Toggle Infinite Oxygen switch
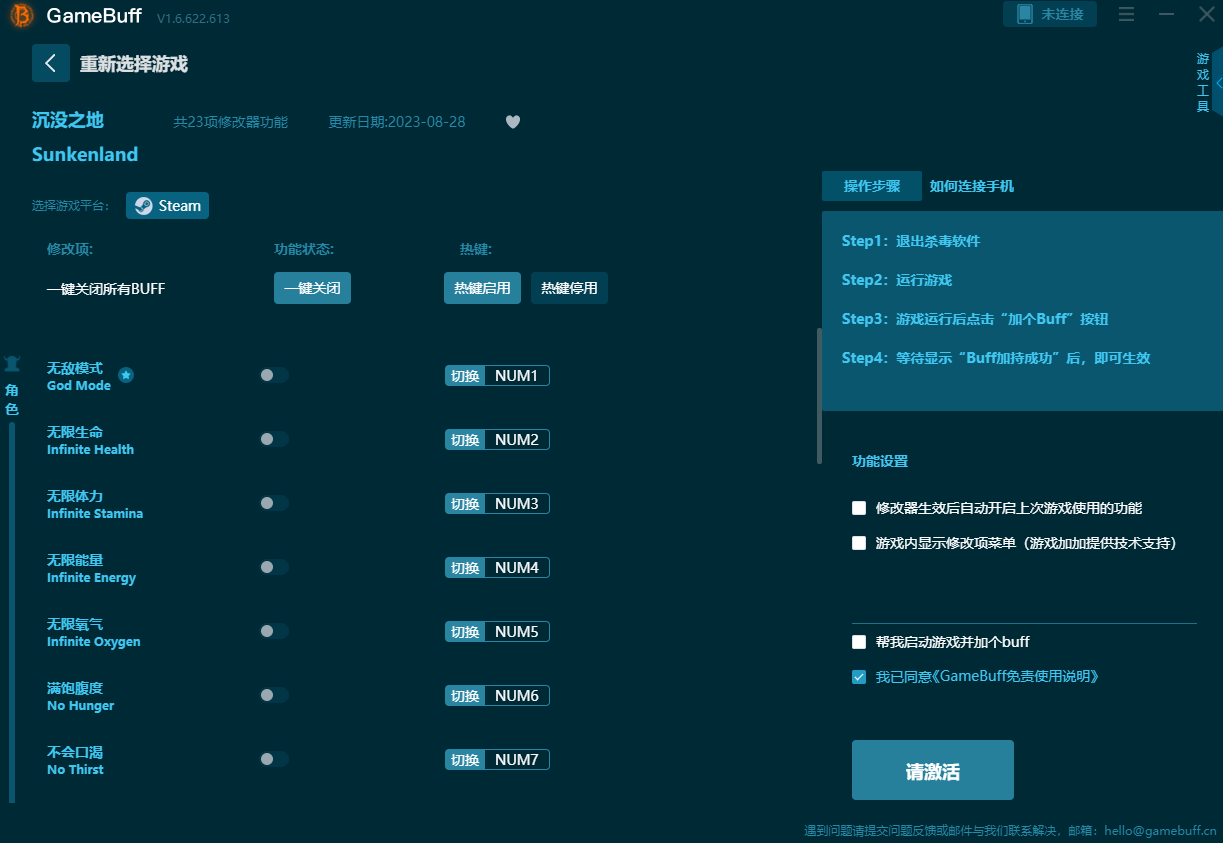The height and width of the screenshot is (843, 1223). (274, 631)
